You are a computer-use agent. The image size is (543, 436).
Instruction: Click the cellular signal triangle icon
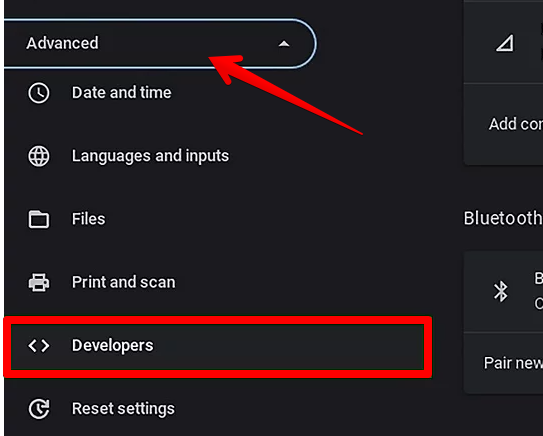(x=505, y=43)
